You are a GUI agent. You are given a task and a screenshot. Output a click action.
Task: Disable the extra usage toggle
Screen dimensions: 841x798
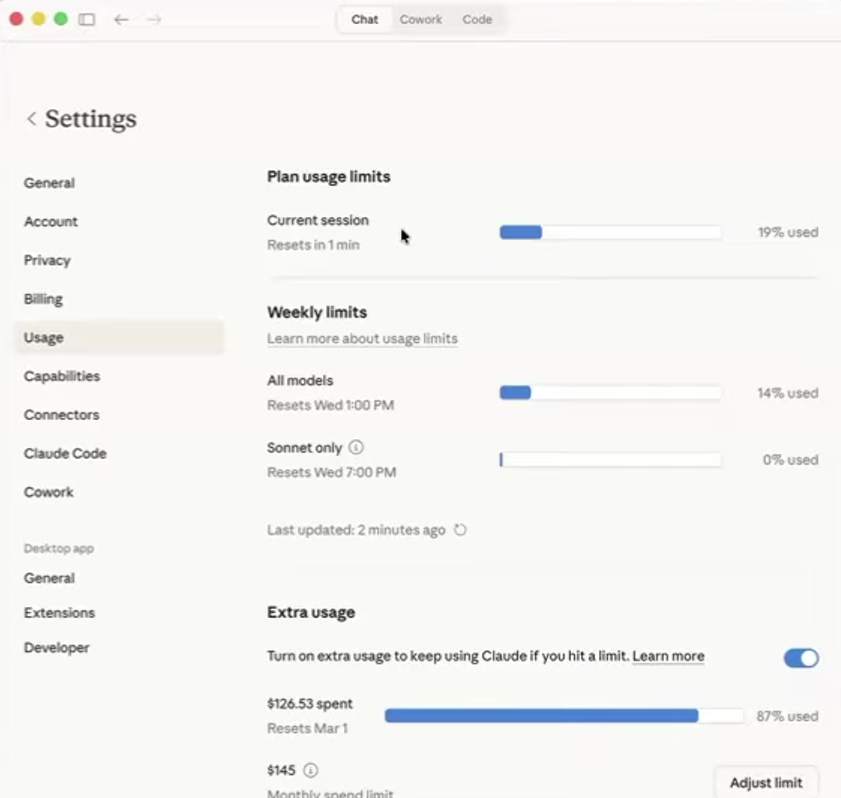click(800, 657)
